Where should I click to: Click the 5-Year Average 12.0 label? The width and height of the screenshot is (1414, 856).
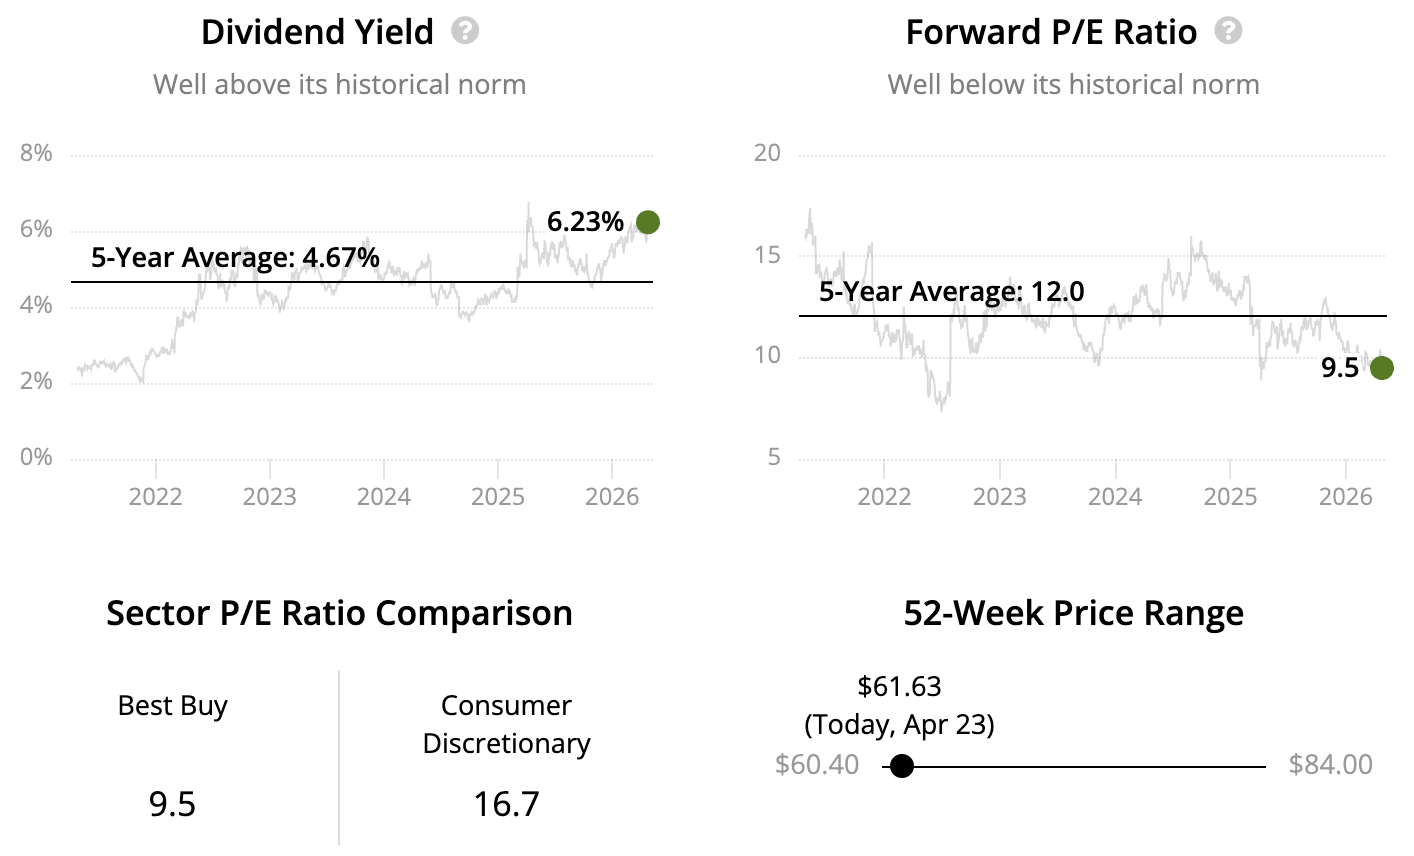tap(951, 291)
